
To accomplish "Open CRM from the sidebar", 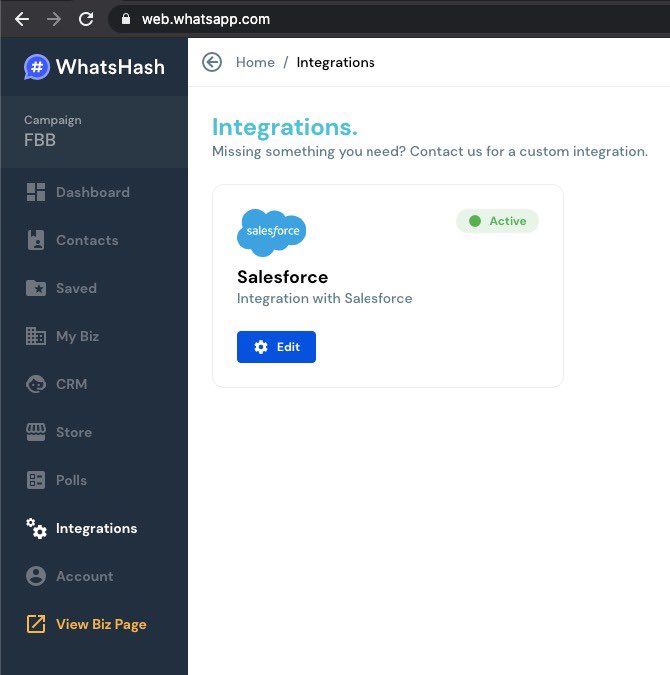I will 94,384.
